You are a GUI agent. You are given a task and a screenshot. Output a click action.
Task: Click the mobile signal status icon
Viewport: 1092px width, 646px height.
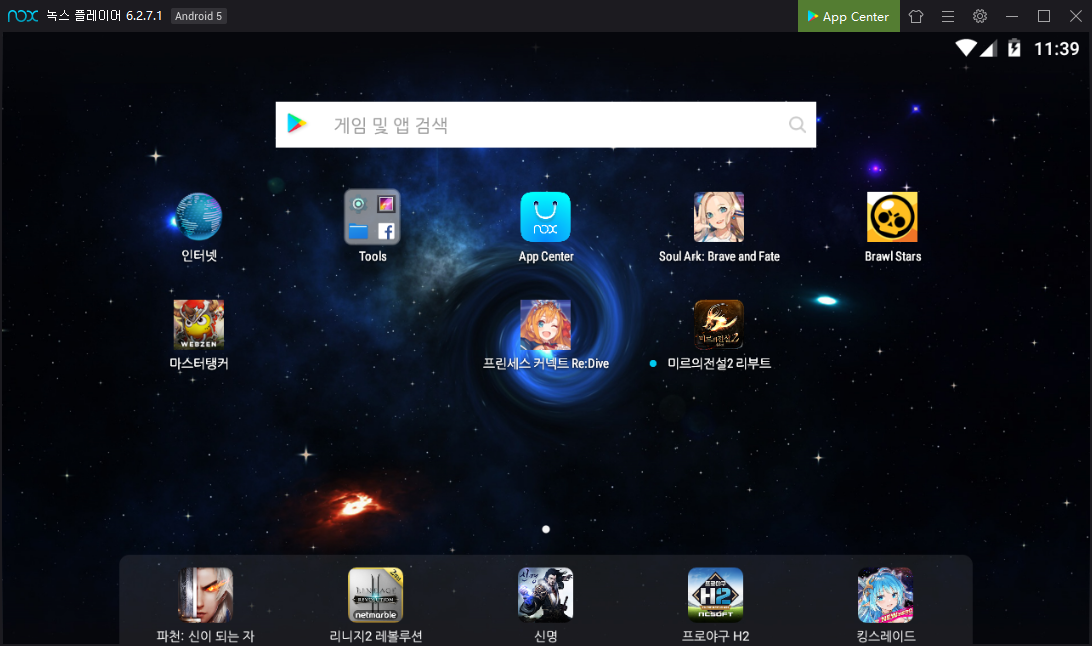989,48
